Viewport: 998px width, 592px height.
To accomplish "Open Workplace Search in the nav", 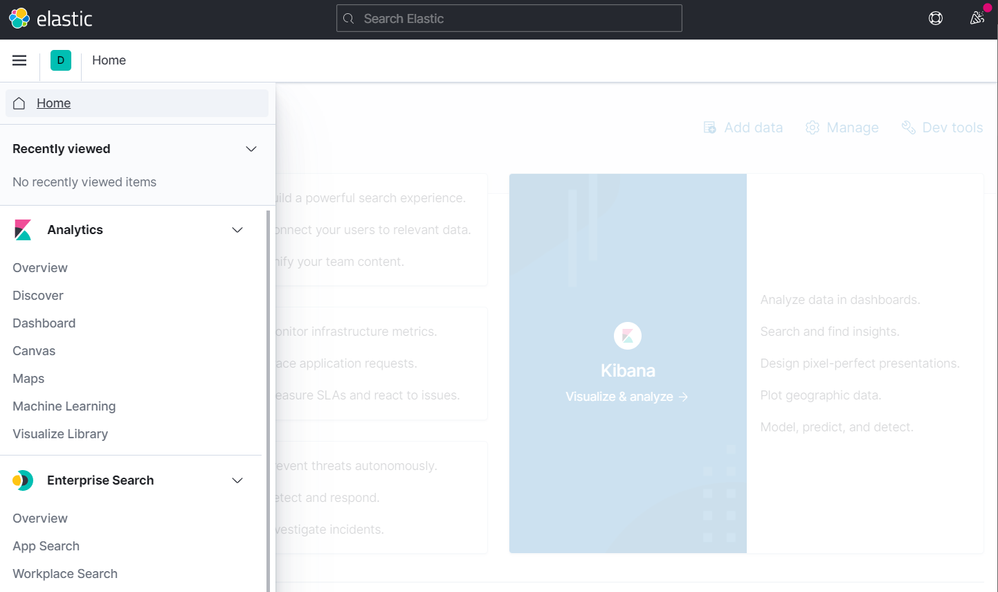I will pyautogui.click(x=65, y=574).
